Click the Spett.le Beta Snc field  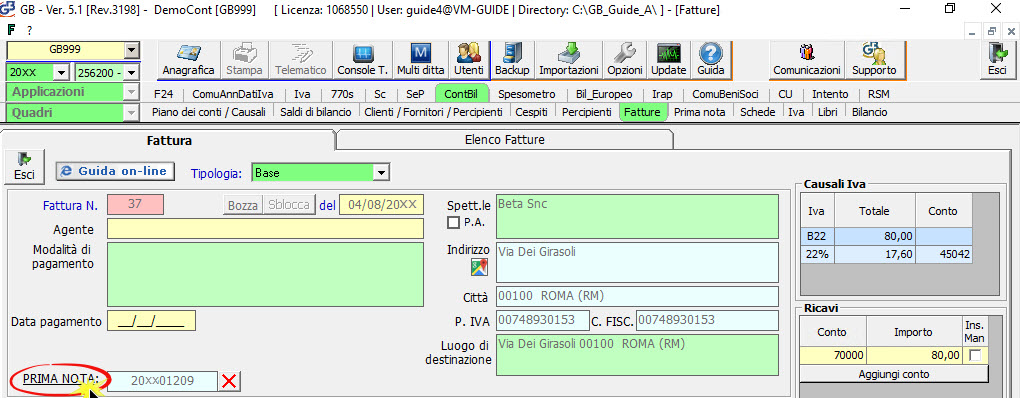[637, 217]
